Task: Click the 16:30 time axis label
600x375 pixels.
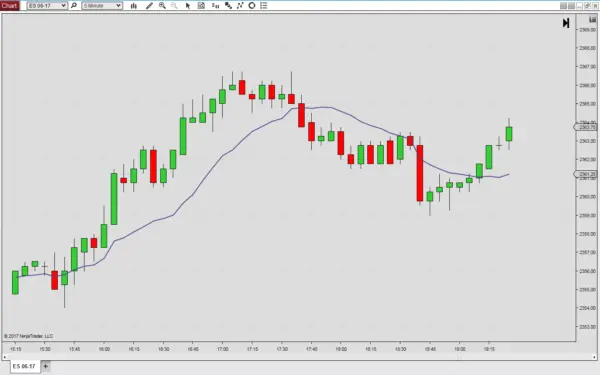Action: [x=164, y=349]
